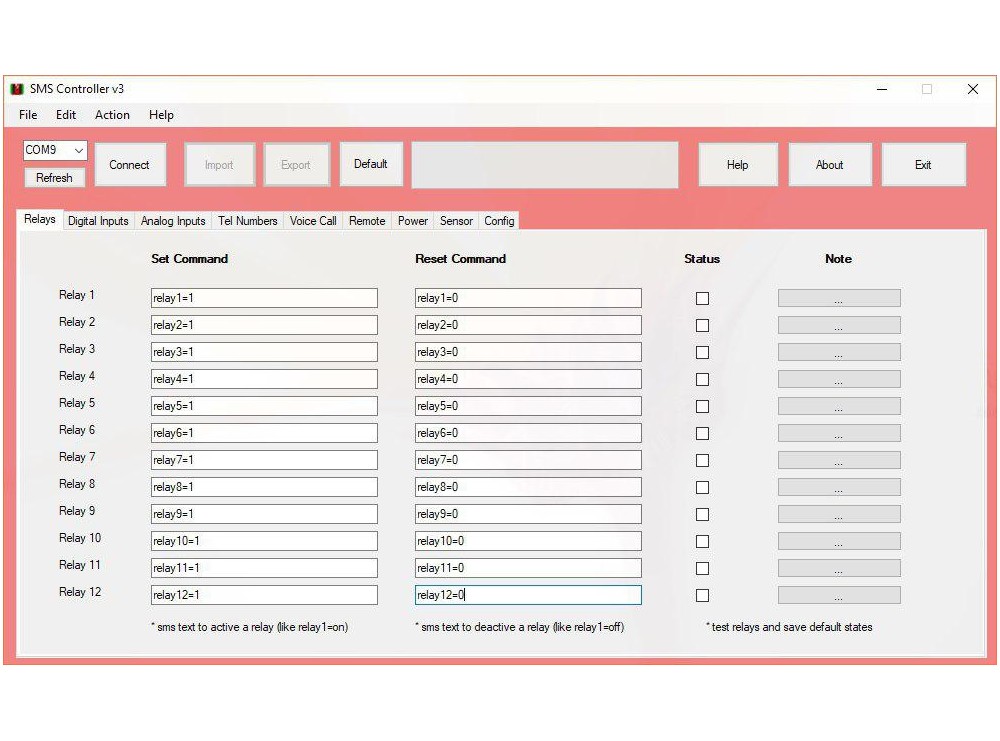Open the Voice Call tab
This screenshot has height=741, width=1000.
313,221
